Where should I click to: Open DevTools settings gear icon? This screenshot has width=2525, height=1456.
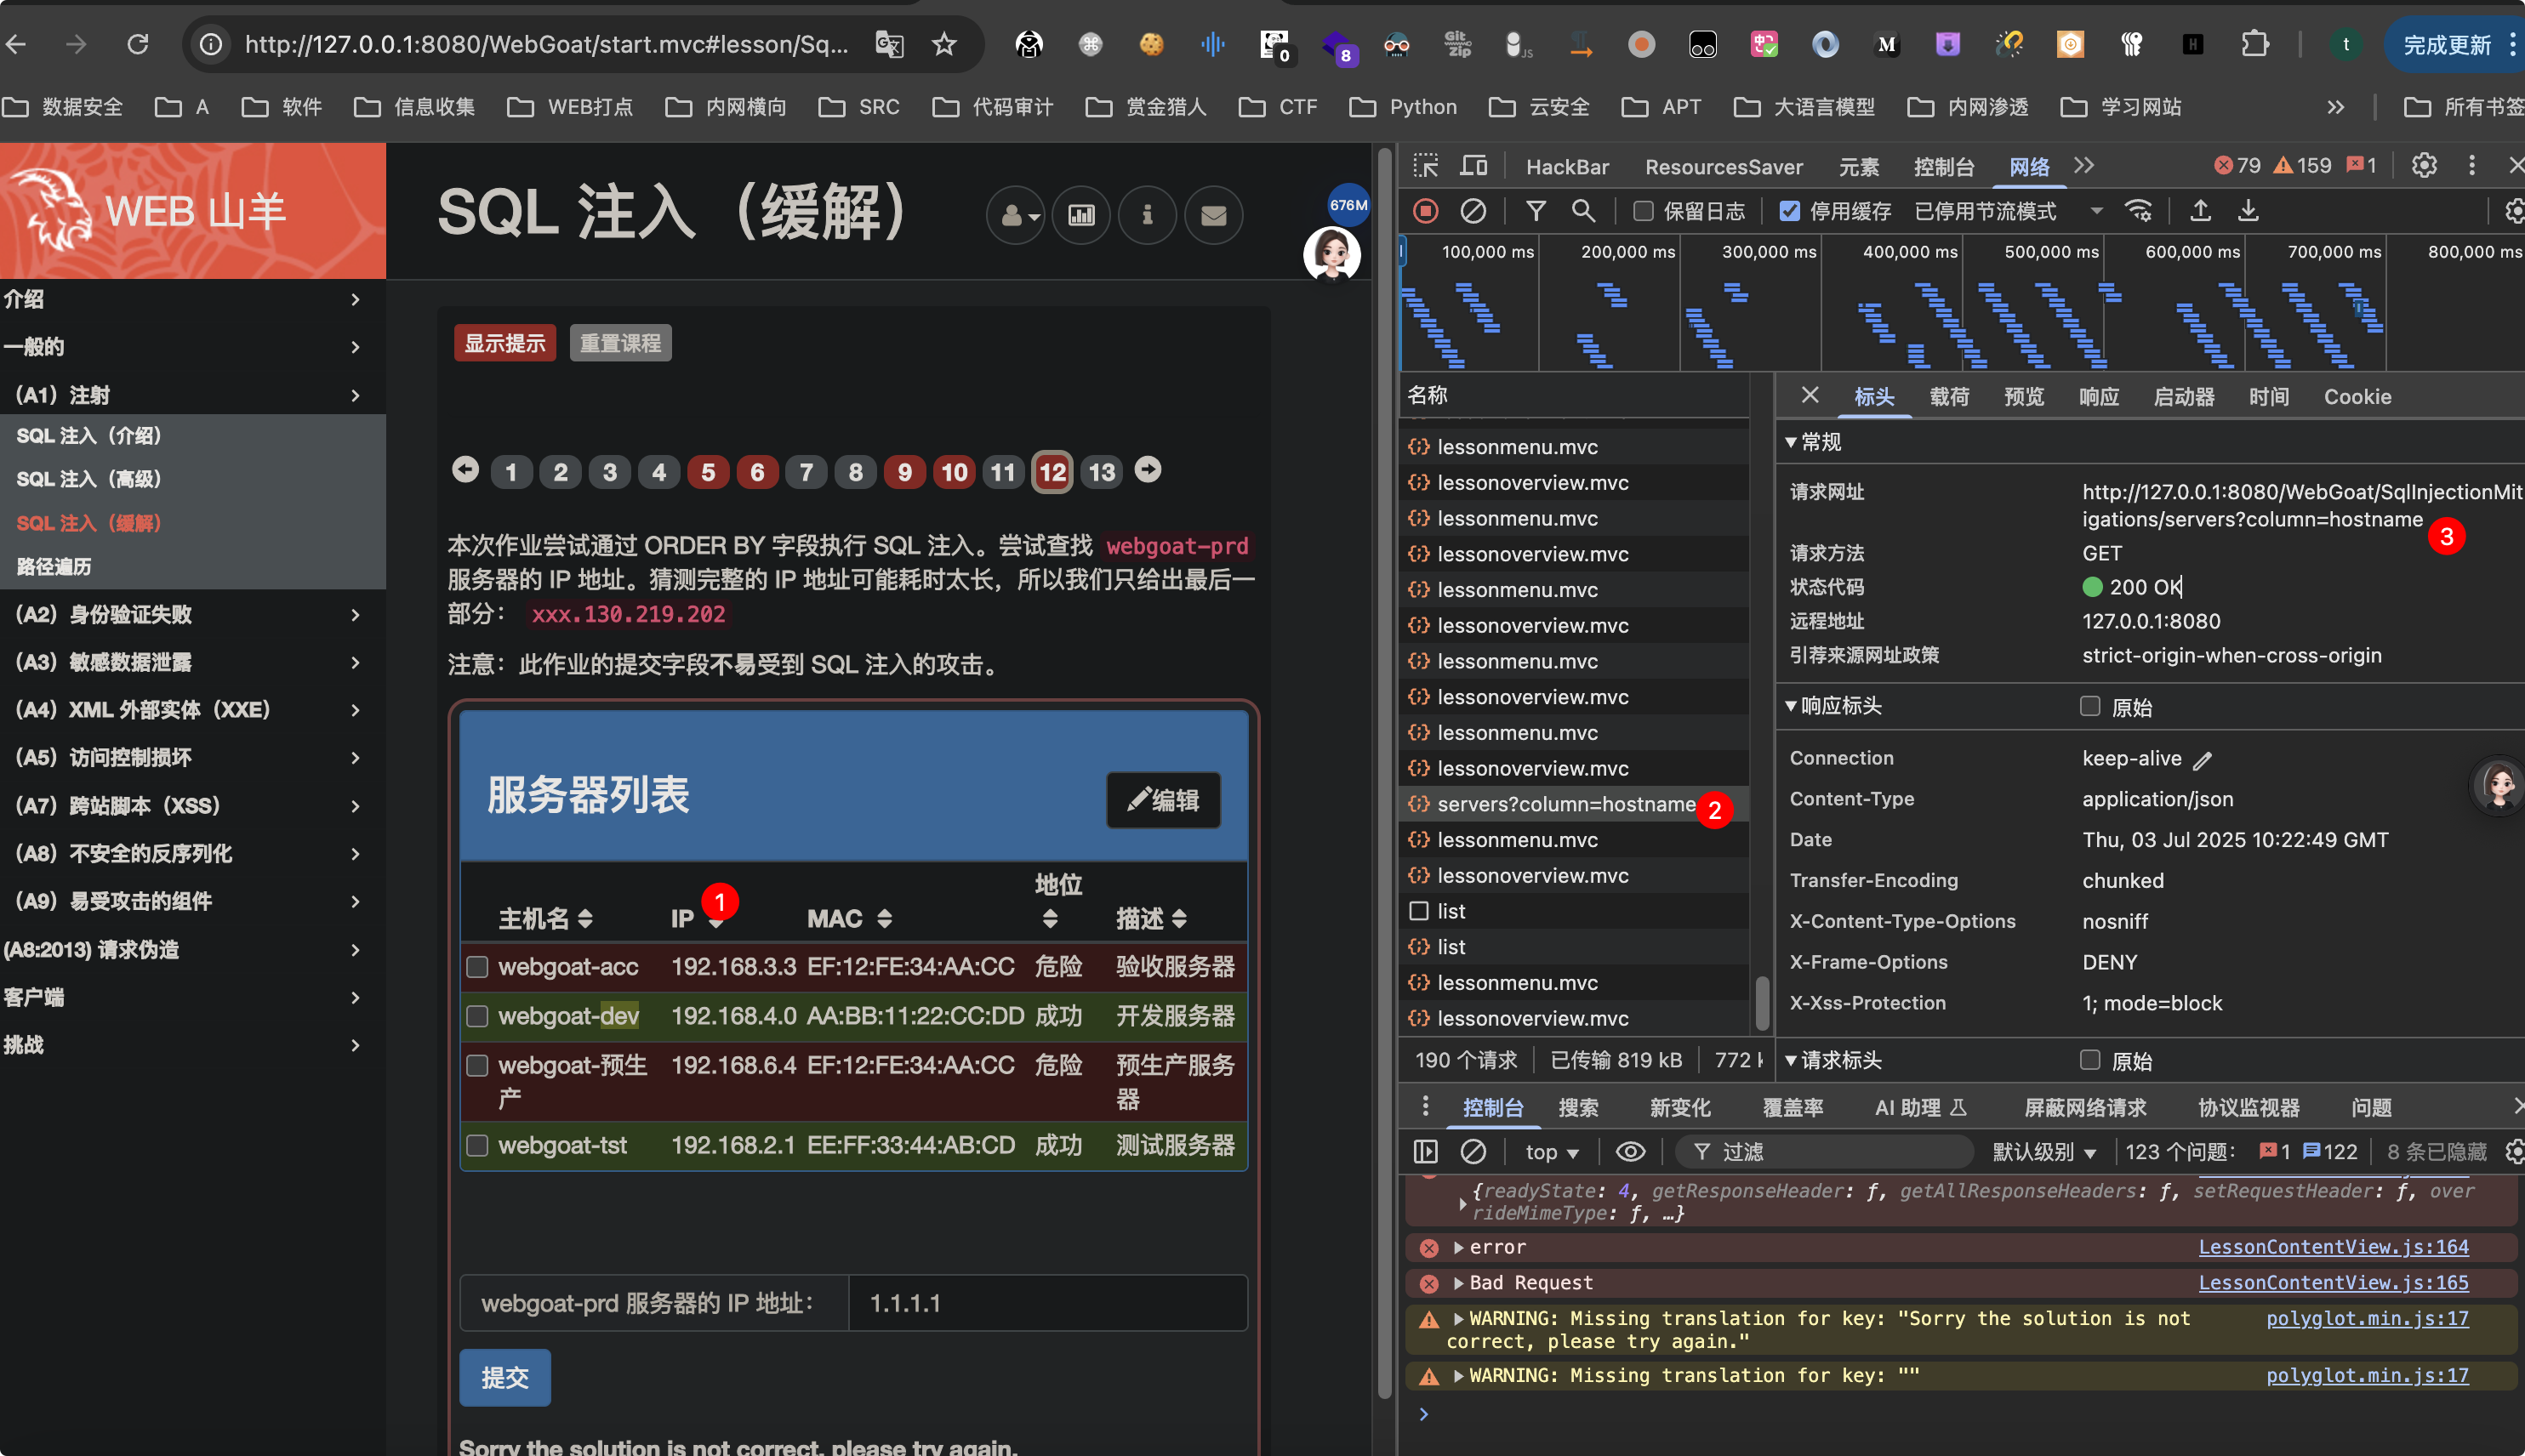click(x=2424, y=166)
